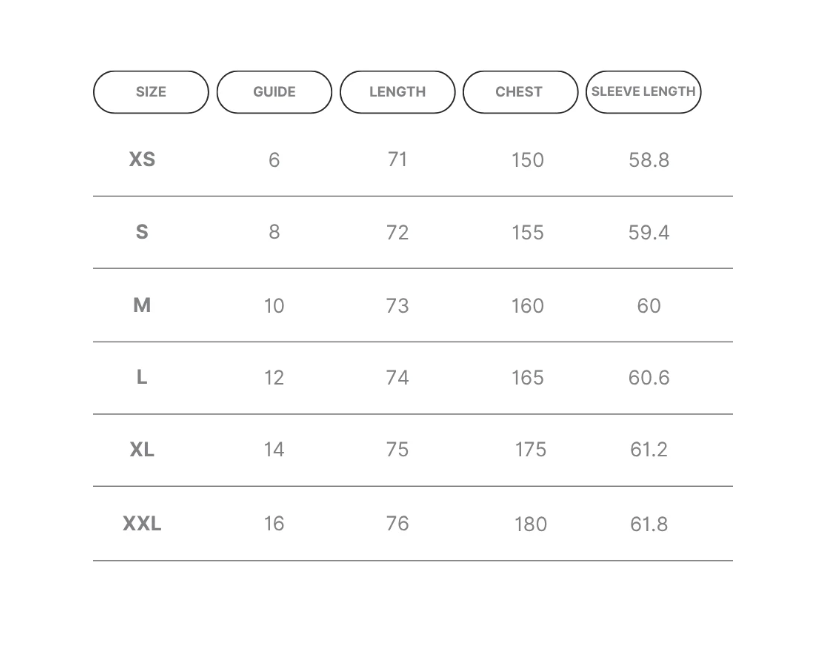Choose the M size label
The height and width of the screenshot is (654, 822).
point(142,305)
